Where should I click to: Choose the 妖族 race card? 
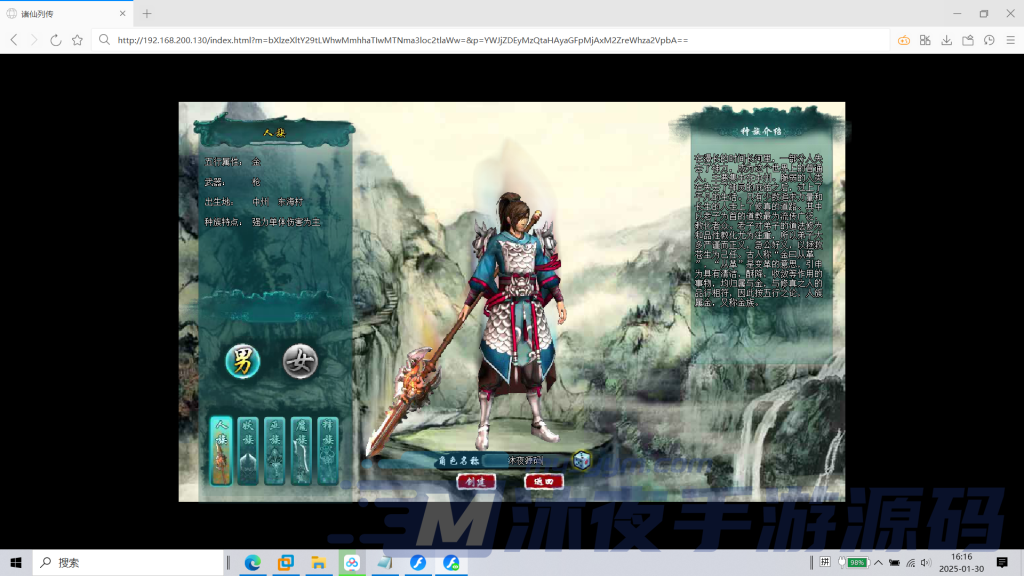click(x=248, y=451)
